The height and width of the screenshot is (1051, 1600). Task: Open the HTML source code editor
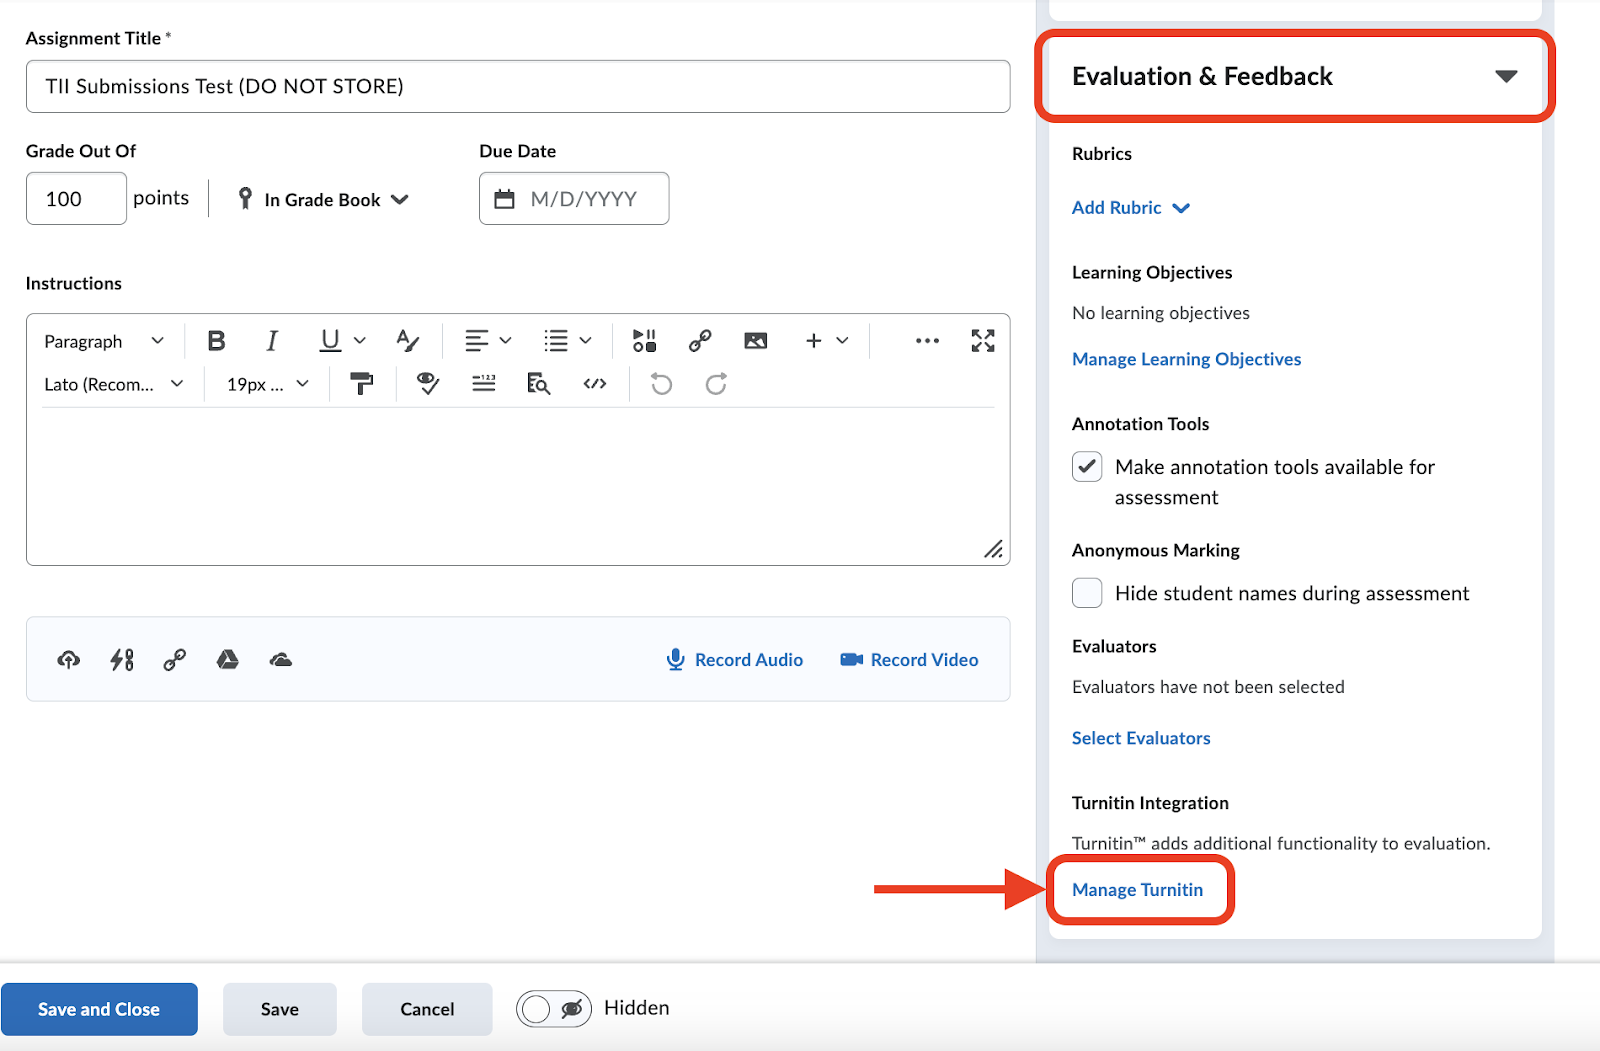(x=595, y=384)
